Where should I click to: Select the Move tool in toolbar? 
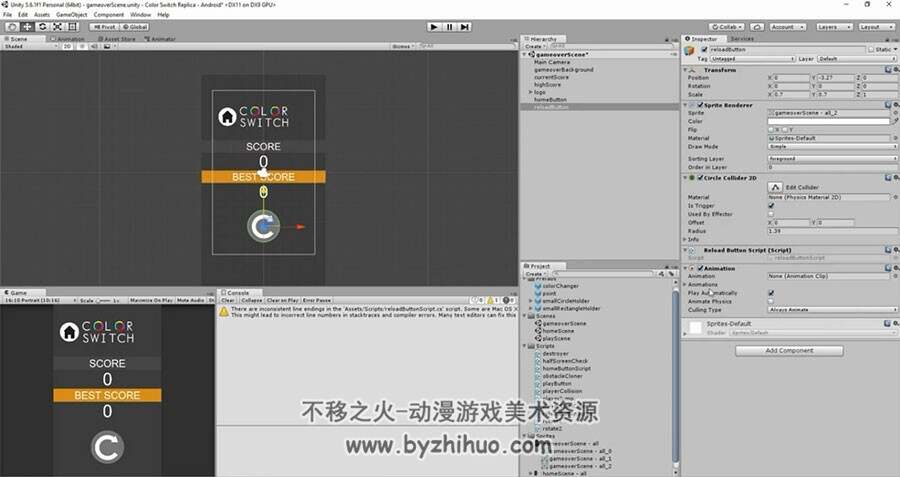pyautogui.click(x=27, y=27)
